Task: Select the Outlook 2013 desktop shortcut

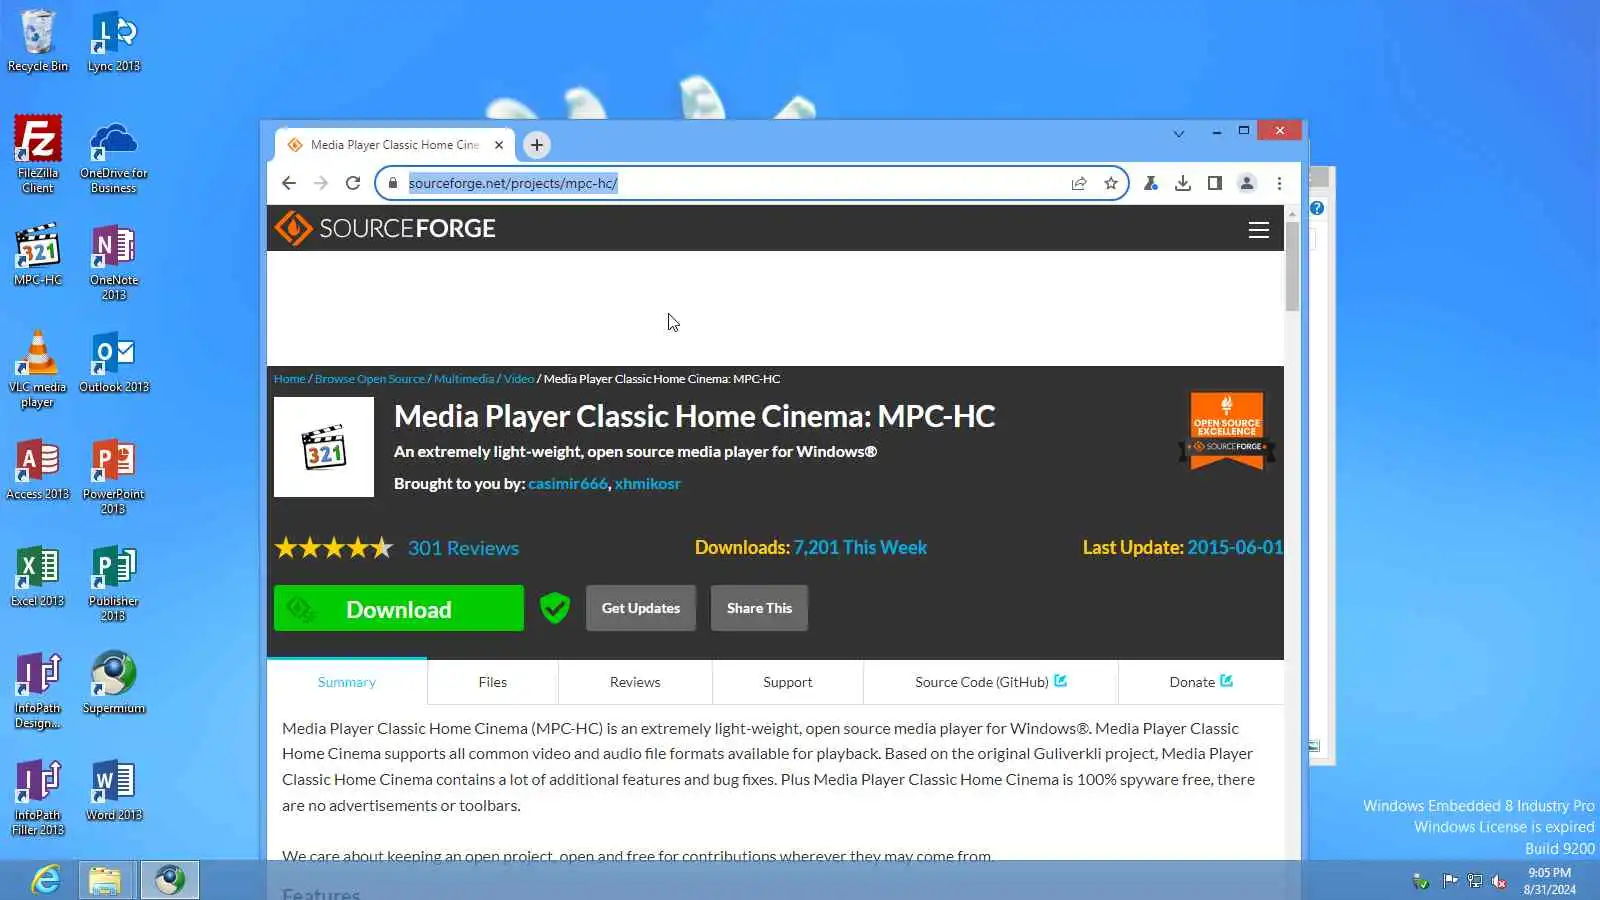Action: pyautogui.click(x=114, y=362)
